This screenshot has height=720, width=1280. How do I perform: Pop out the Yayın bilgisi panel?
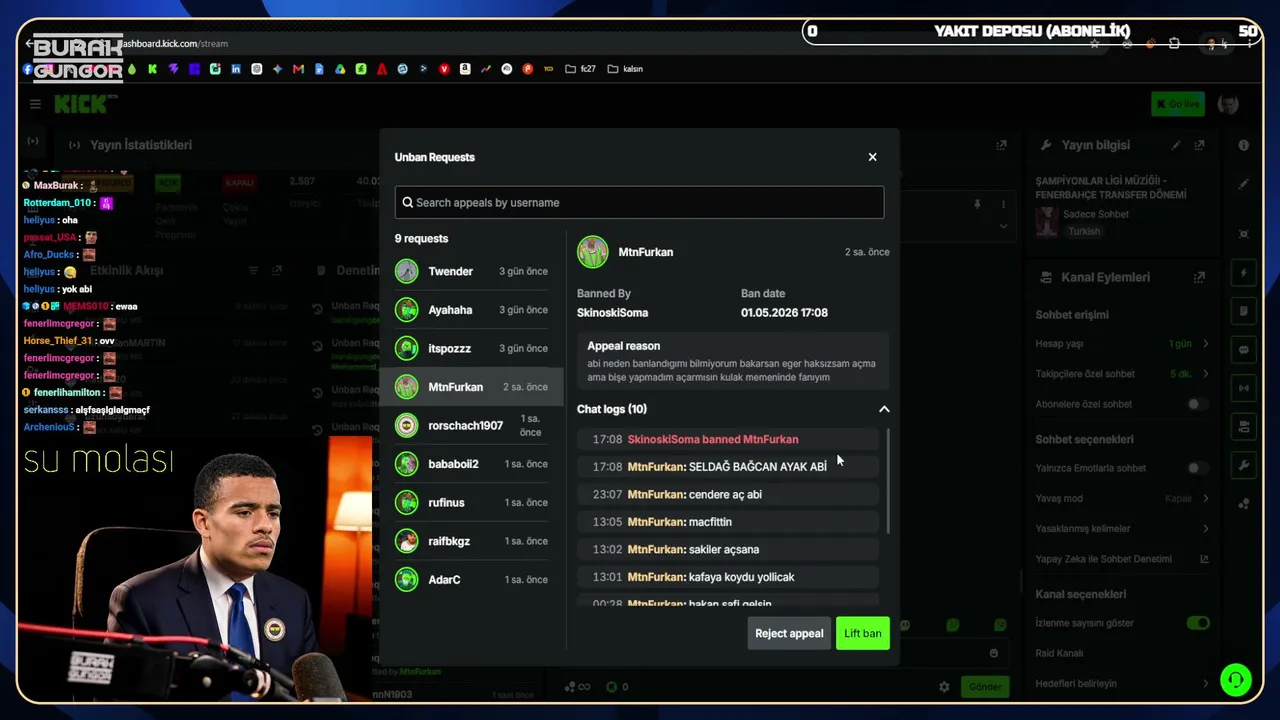click(x=1200, y=145)
